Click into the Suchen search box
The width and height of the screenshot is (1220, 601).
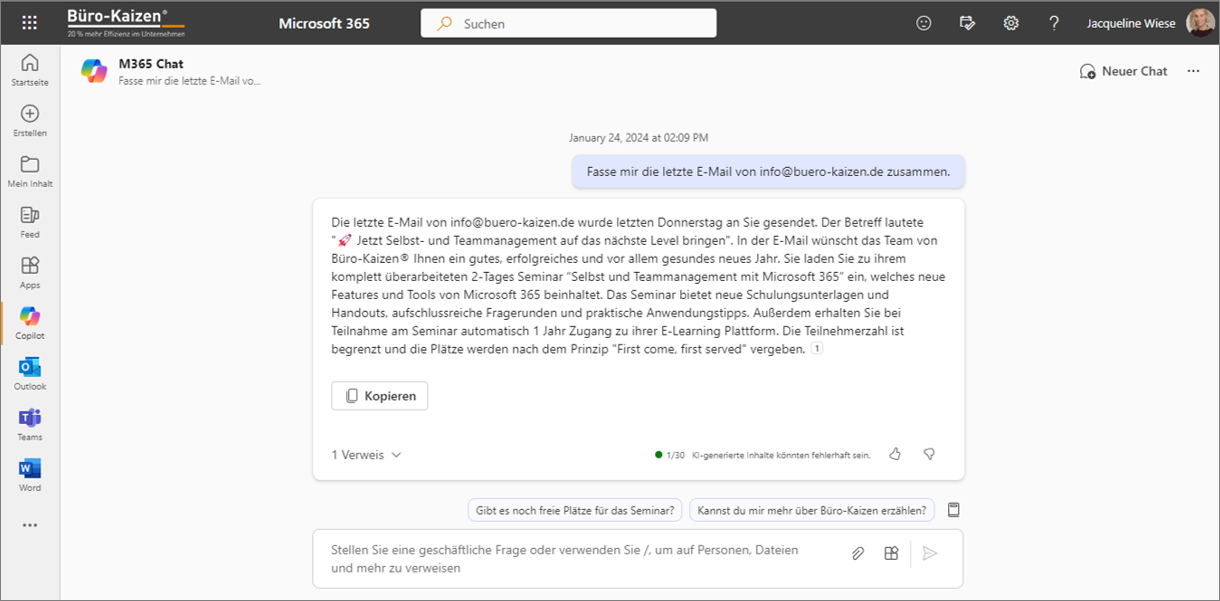click(568, 23)
